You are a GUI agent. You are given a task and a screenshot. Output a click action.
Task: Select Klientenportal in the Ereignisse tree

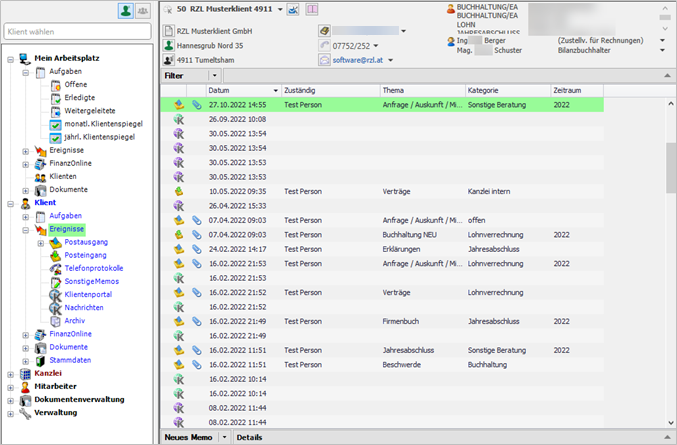point(88,294)
